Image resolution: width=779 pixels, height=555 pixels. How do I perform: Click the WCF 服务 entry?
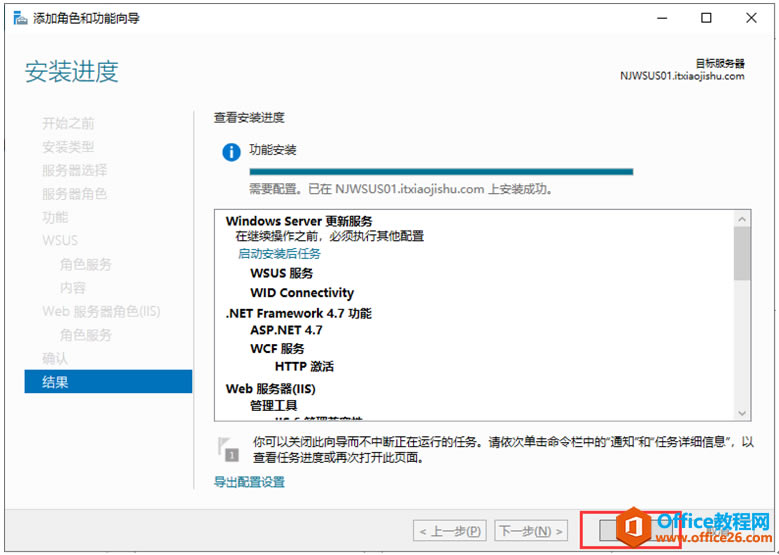coord(277,349)
